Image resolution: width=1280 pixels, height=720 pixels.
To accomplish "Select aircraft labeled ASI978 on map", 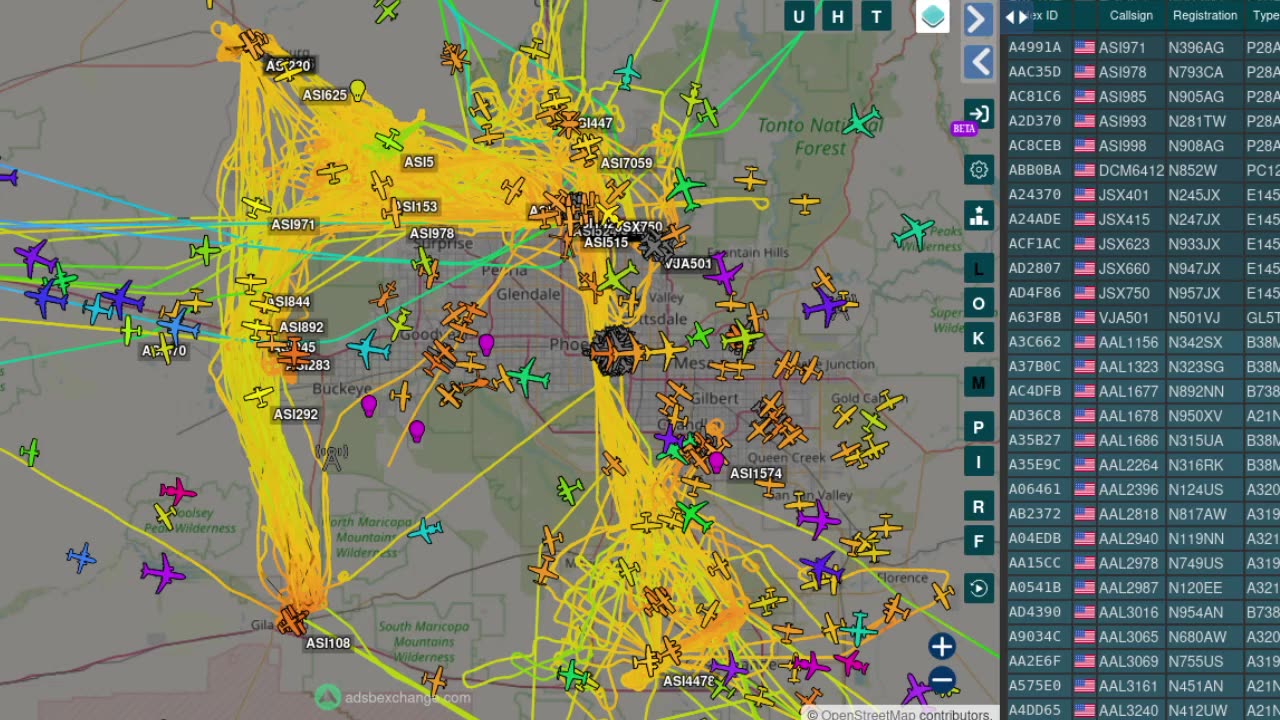I will pos(432,234).
